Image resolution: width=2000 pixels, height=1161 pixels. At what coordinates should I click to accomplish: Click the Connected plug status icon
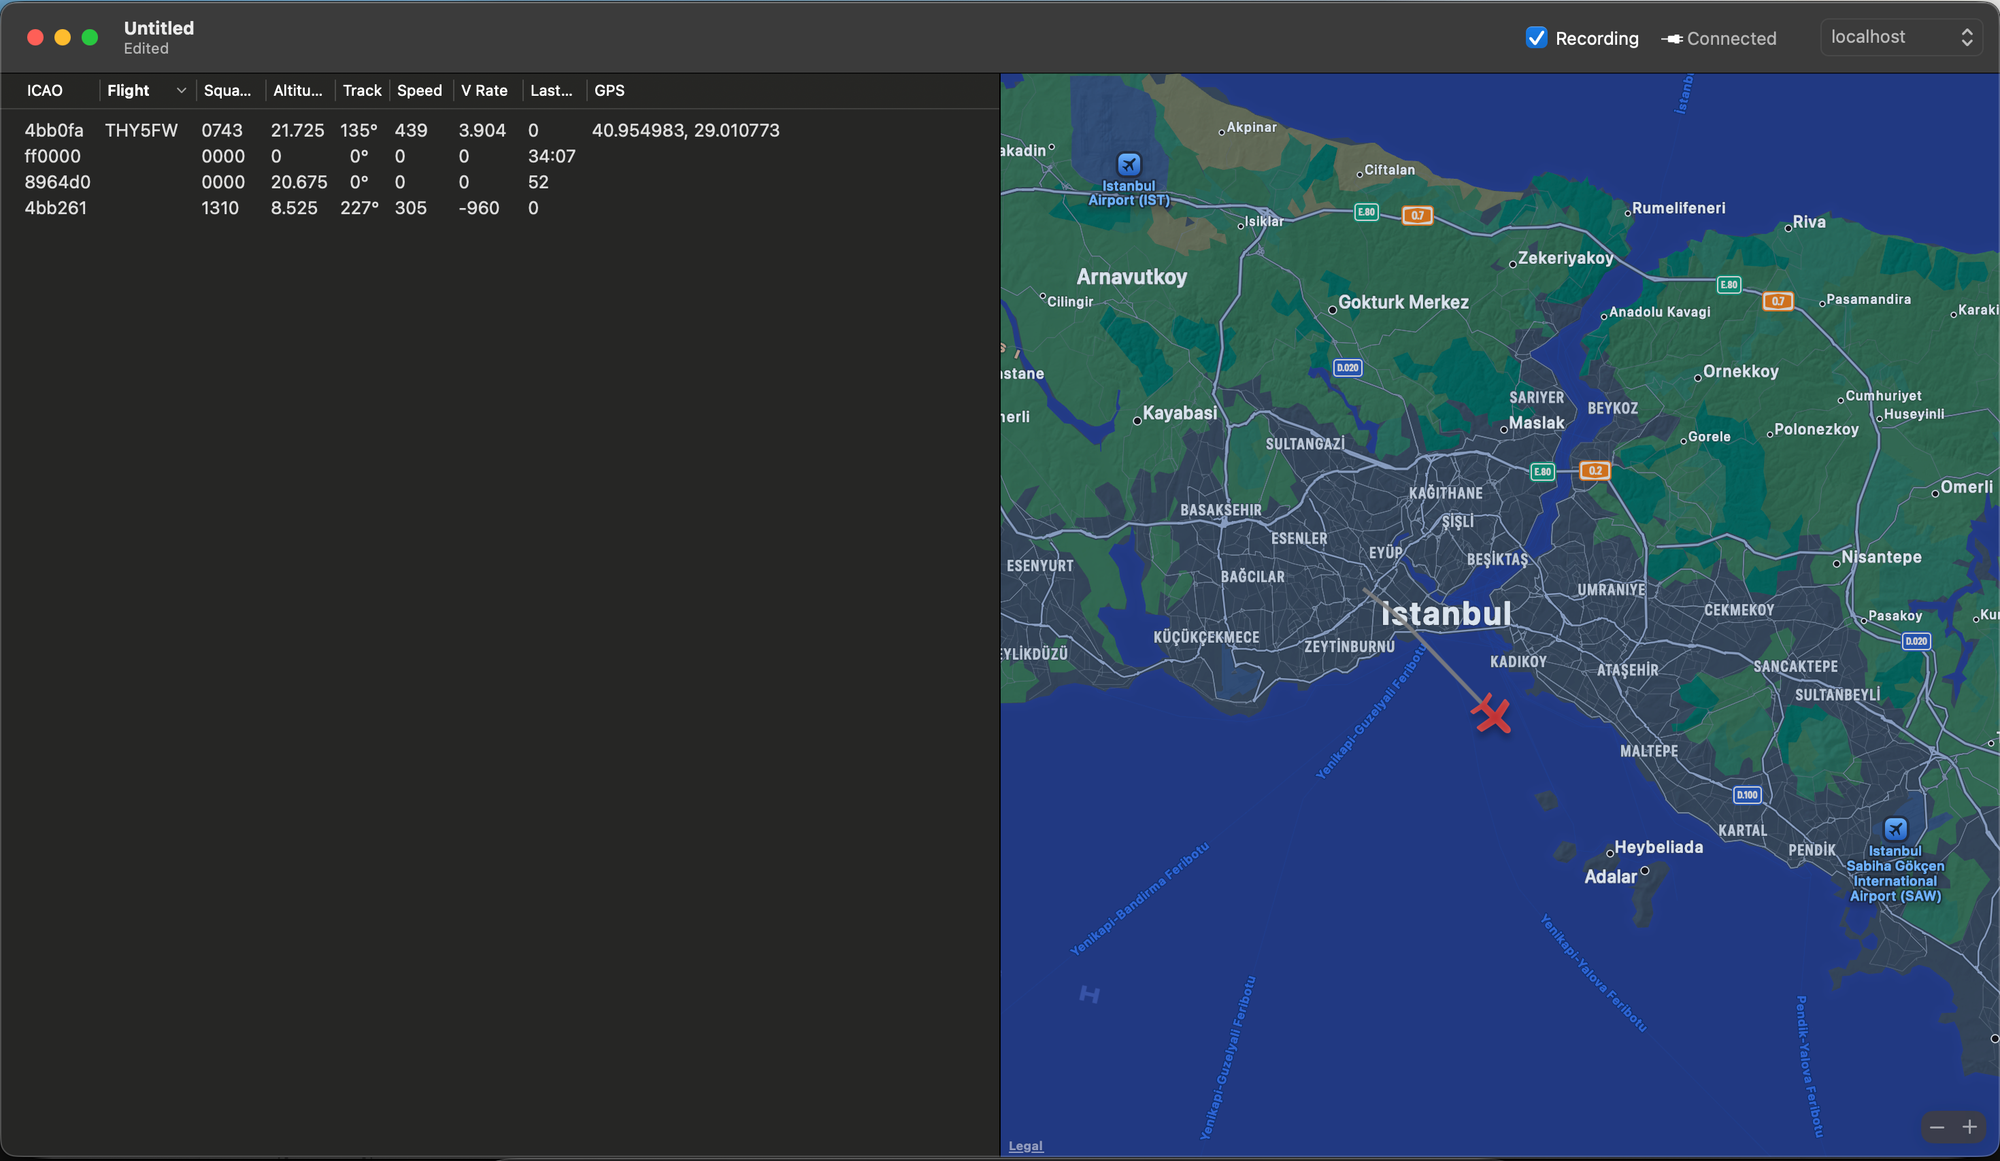point(1672,39)
